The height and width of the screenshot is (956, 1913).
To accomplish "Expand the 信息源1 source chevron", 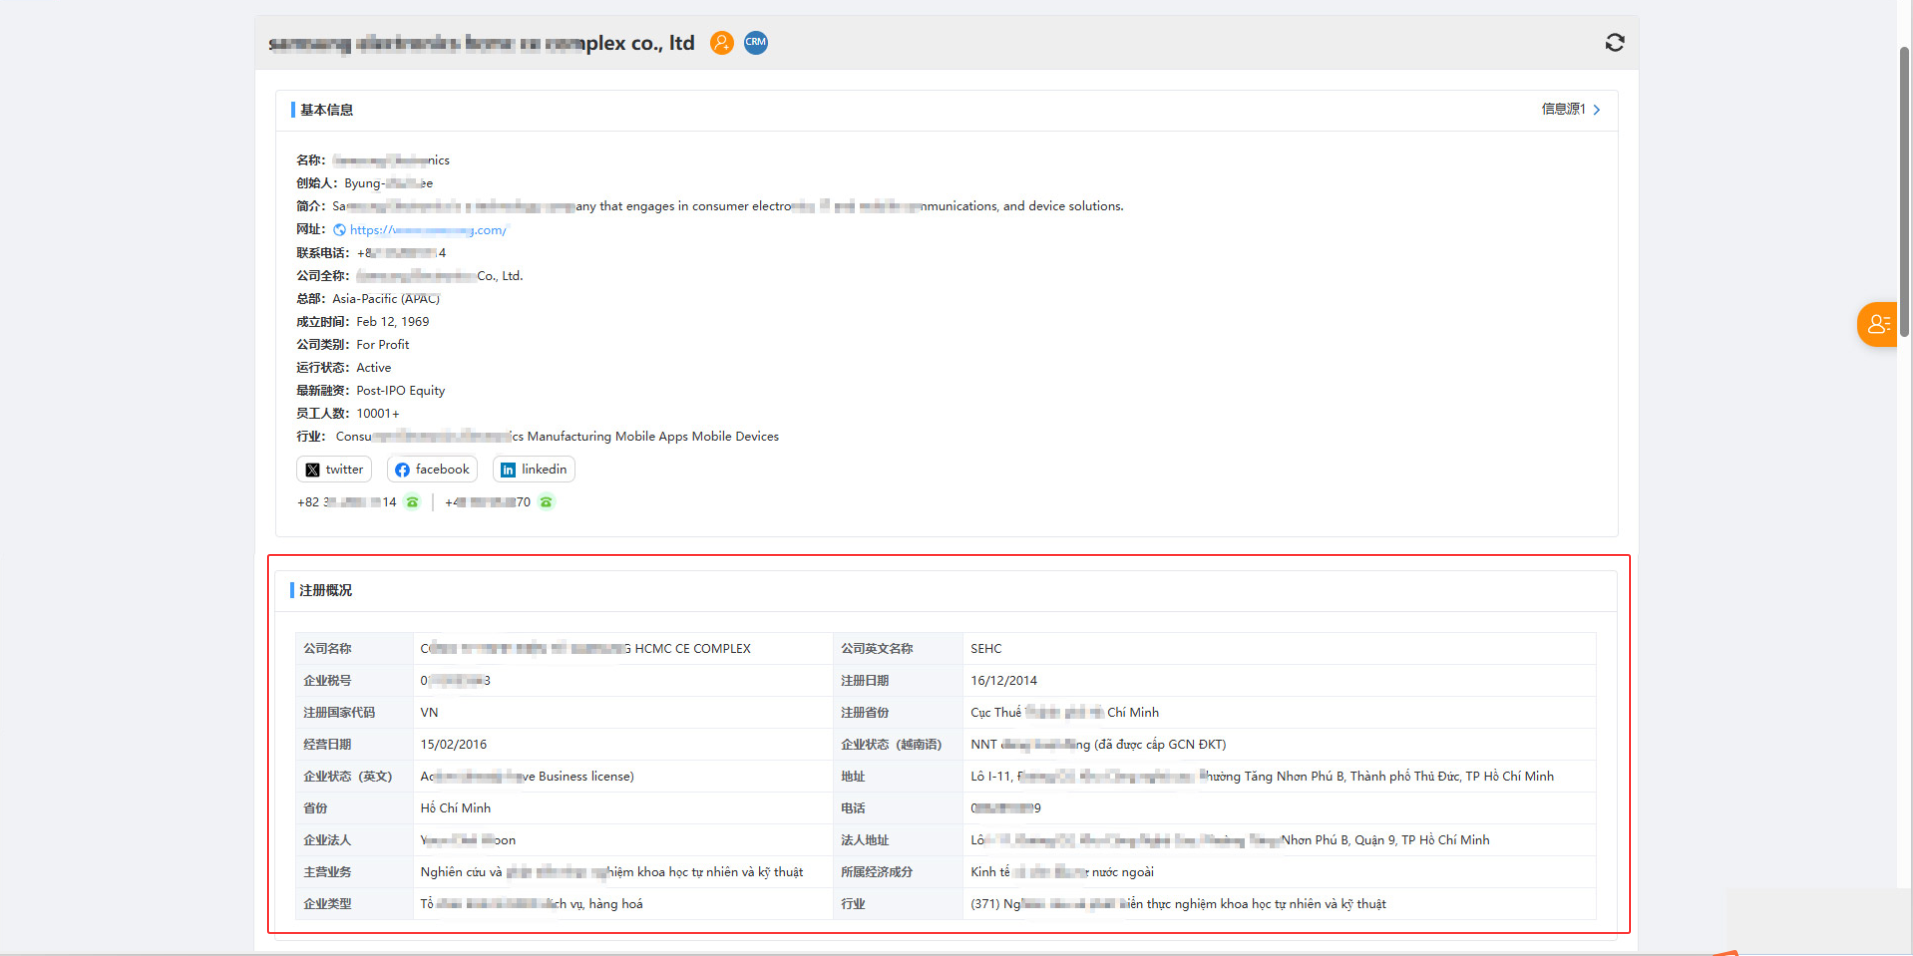I will [1596, 110].
